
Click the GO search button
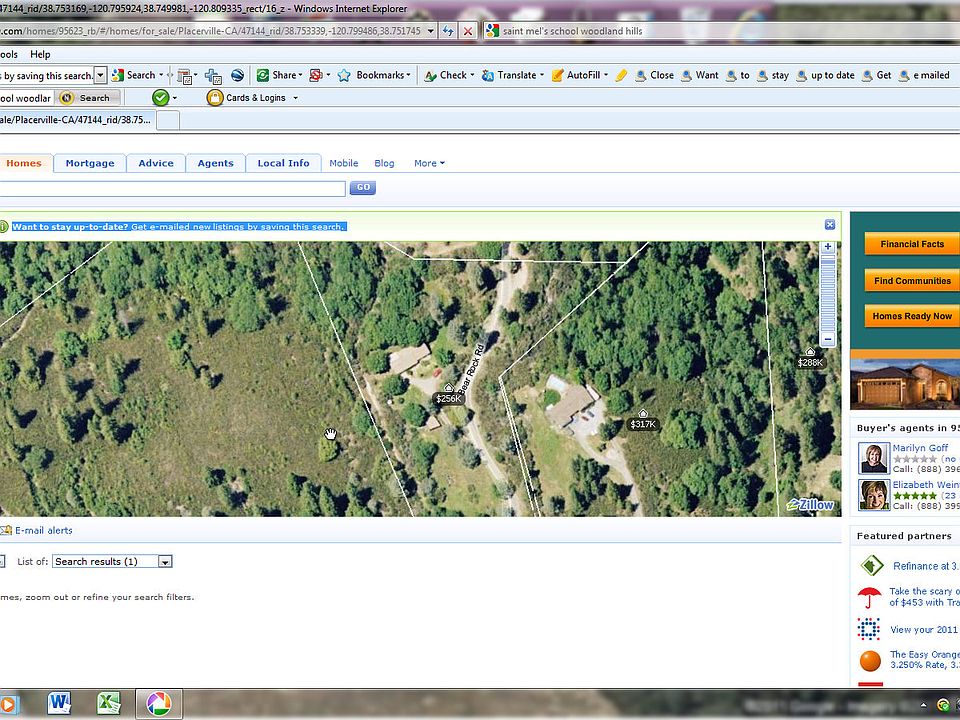click(x=362, y=188)
